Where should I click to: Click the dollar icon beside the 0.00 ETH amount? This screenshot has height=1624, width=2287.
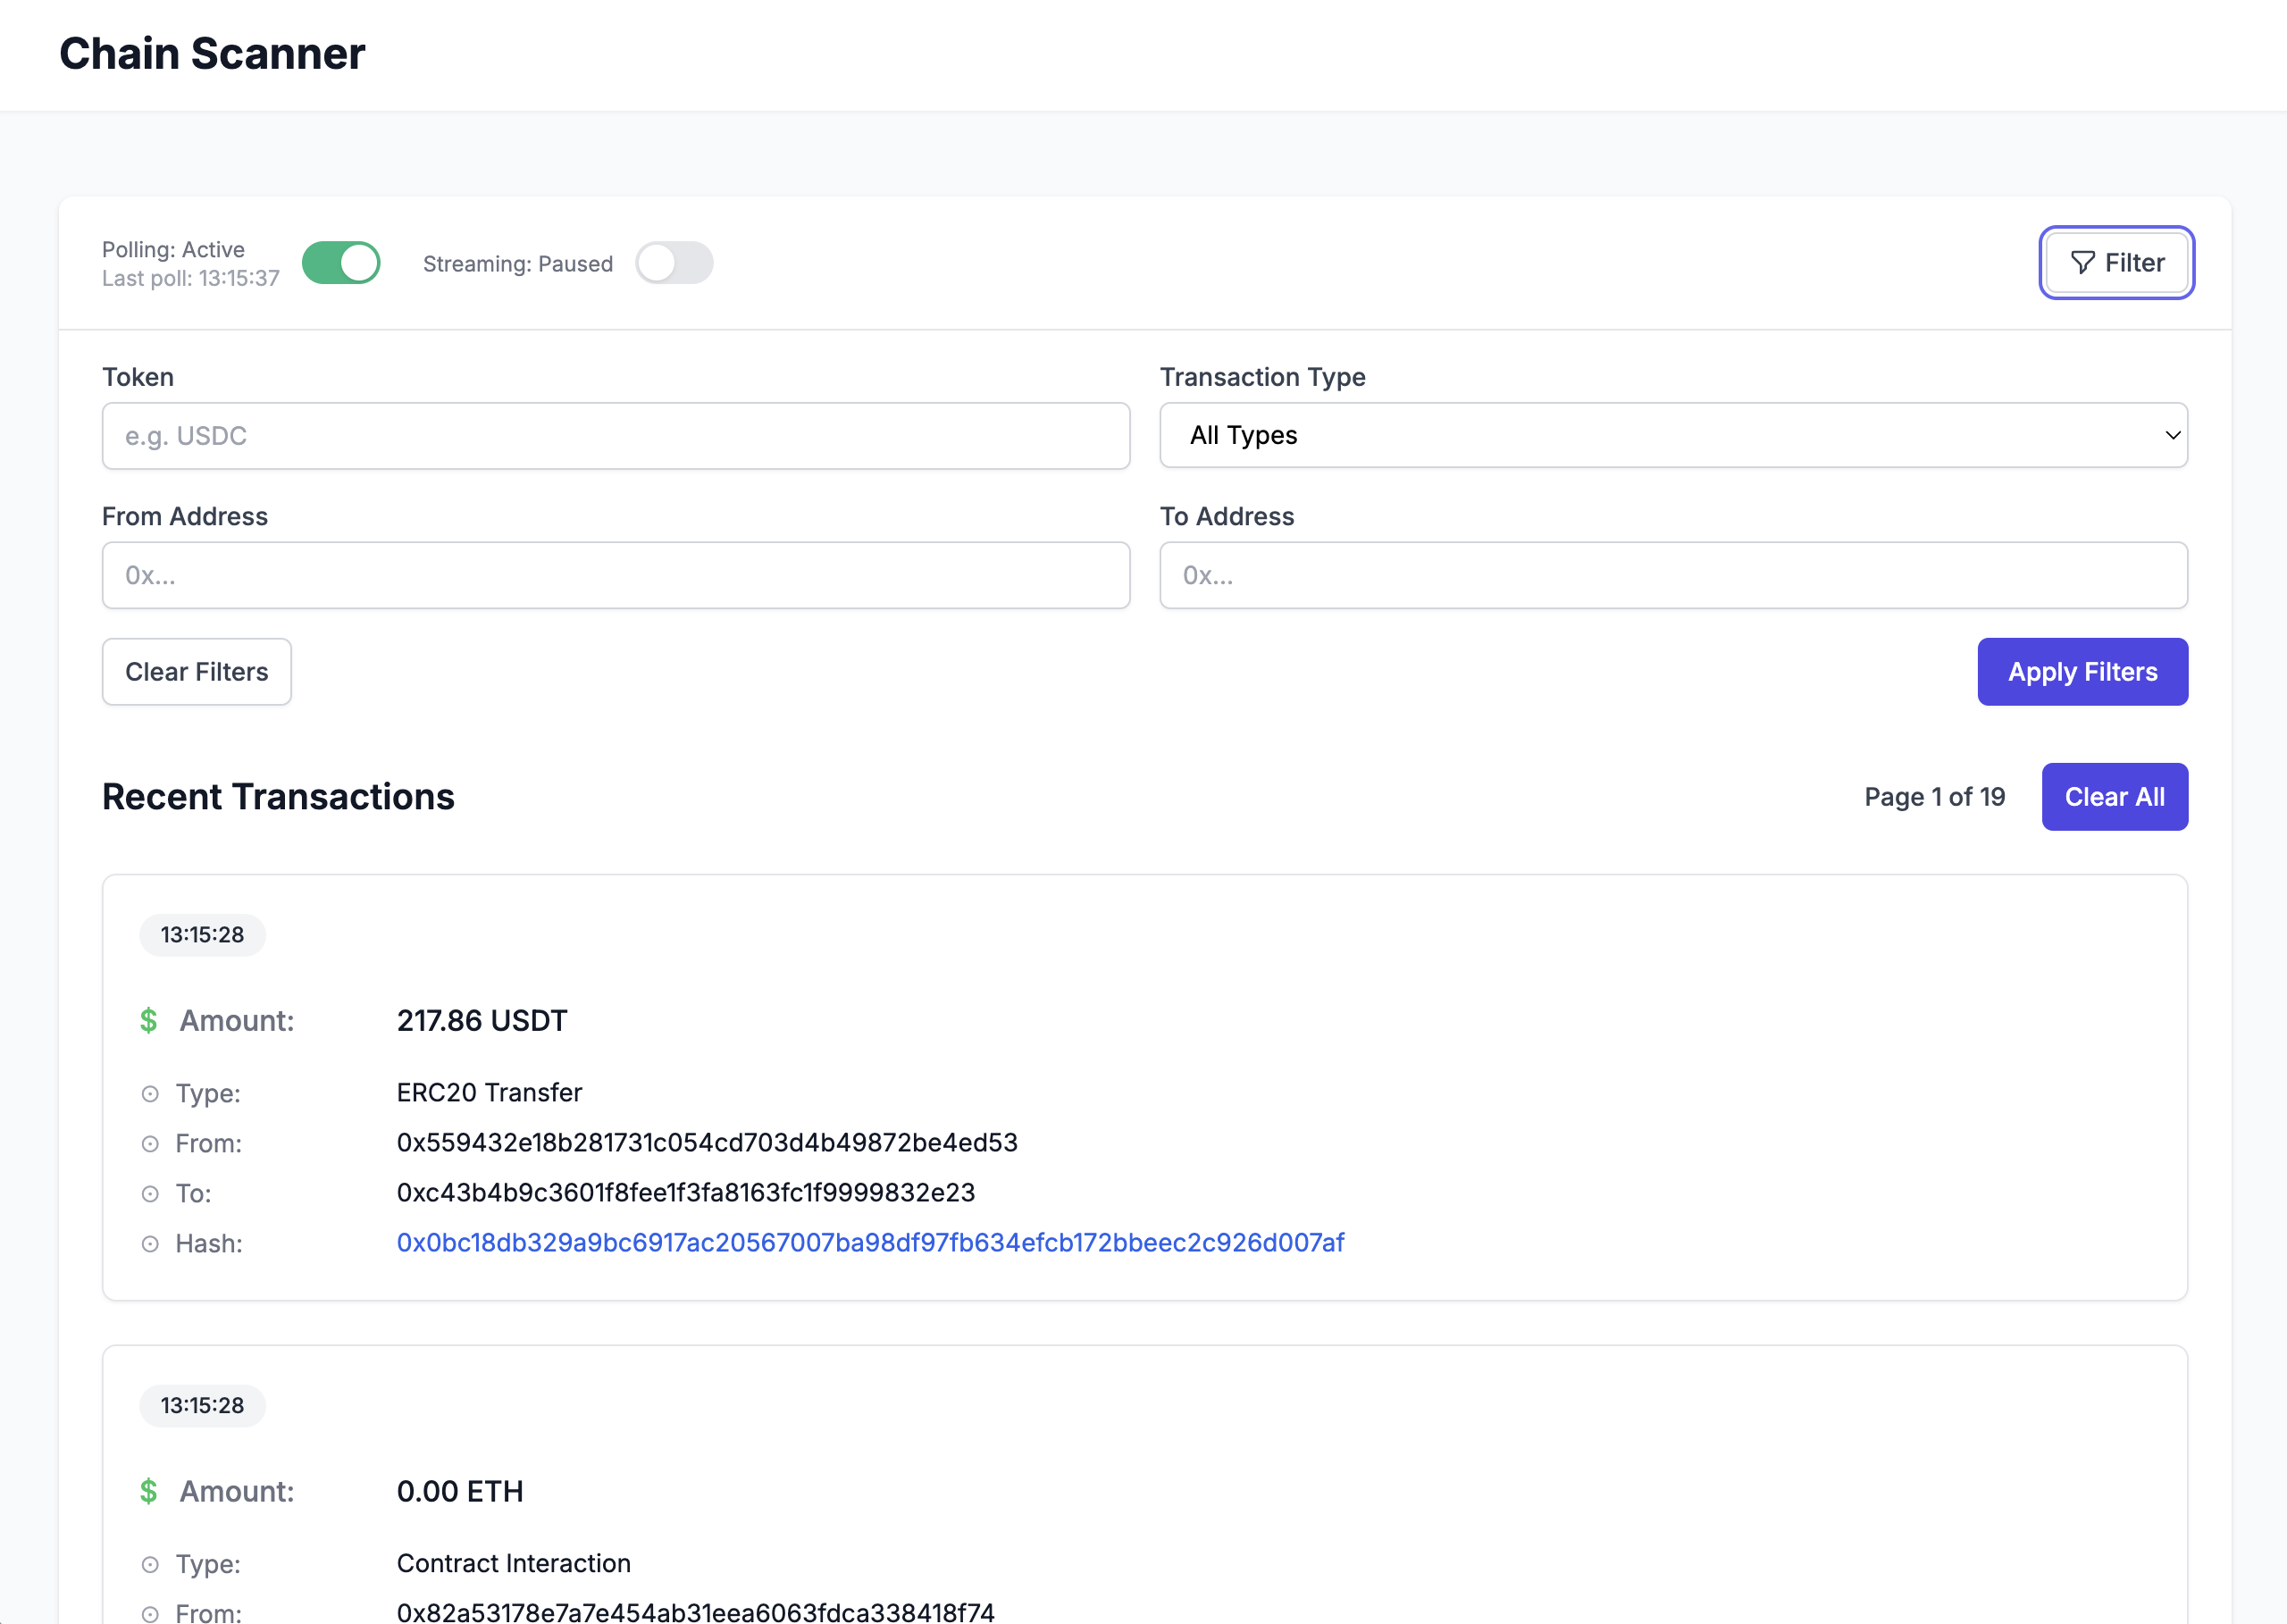(x=149, y=1491)
